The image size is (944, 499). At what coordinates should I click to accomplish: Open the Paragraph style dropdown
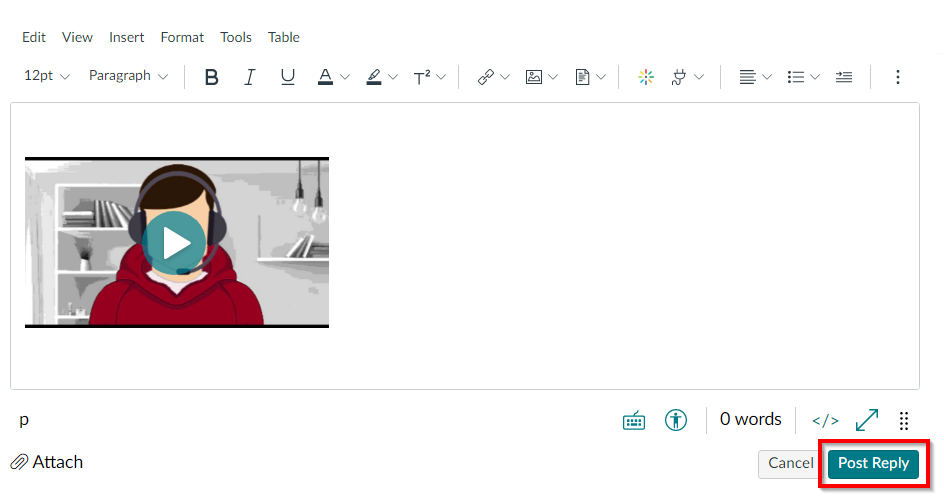click(x=128, y=76)
